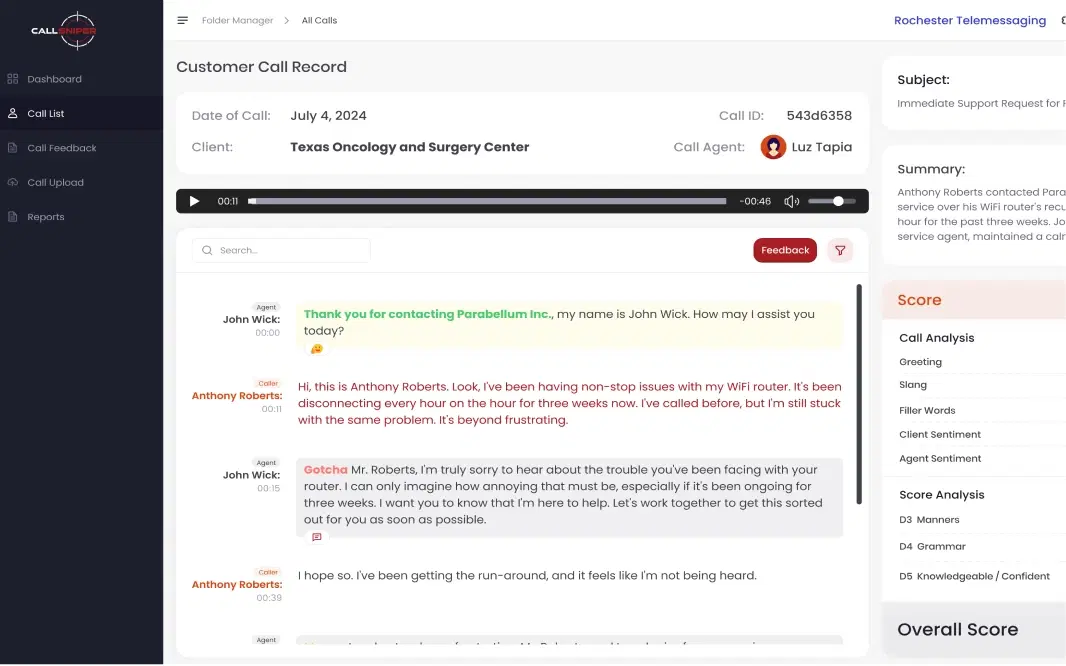Open Call Feedback via its document icon
This screenshot has width=1066, height=666.
12,147
